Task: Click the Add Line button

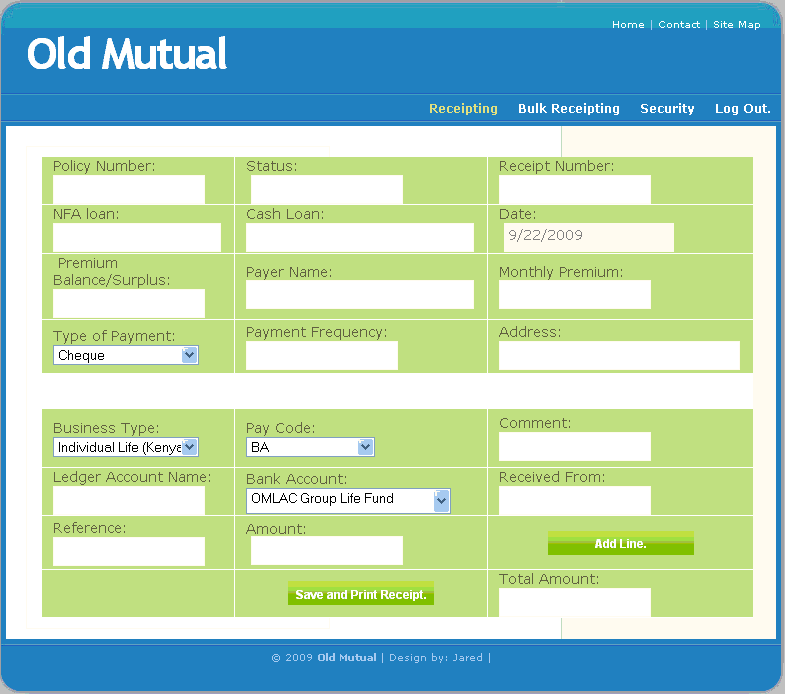Action: tap(621, 543)
